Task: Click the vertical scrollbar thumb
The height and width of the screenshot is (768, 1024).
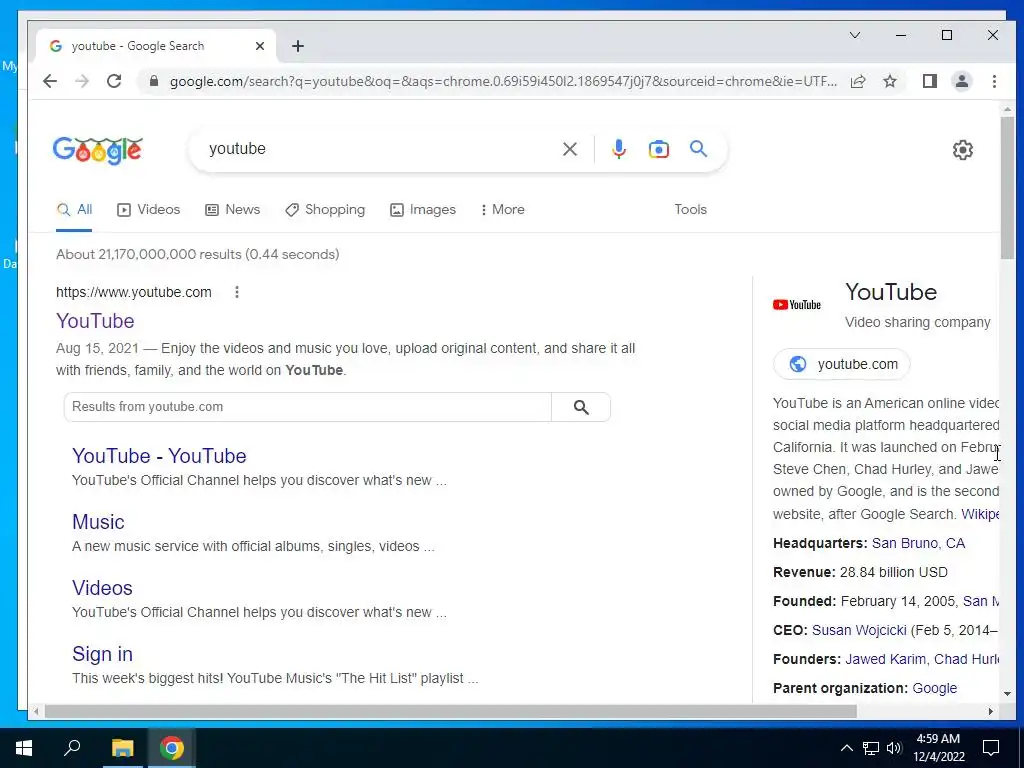Action: tap(1007, 187)
